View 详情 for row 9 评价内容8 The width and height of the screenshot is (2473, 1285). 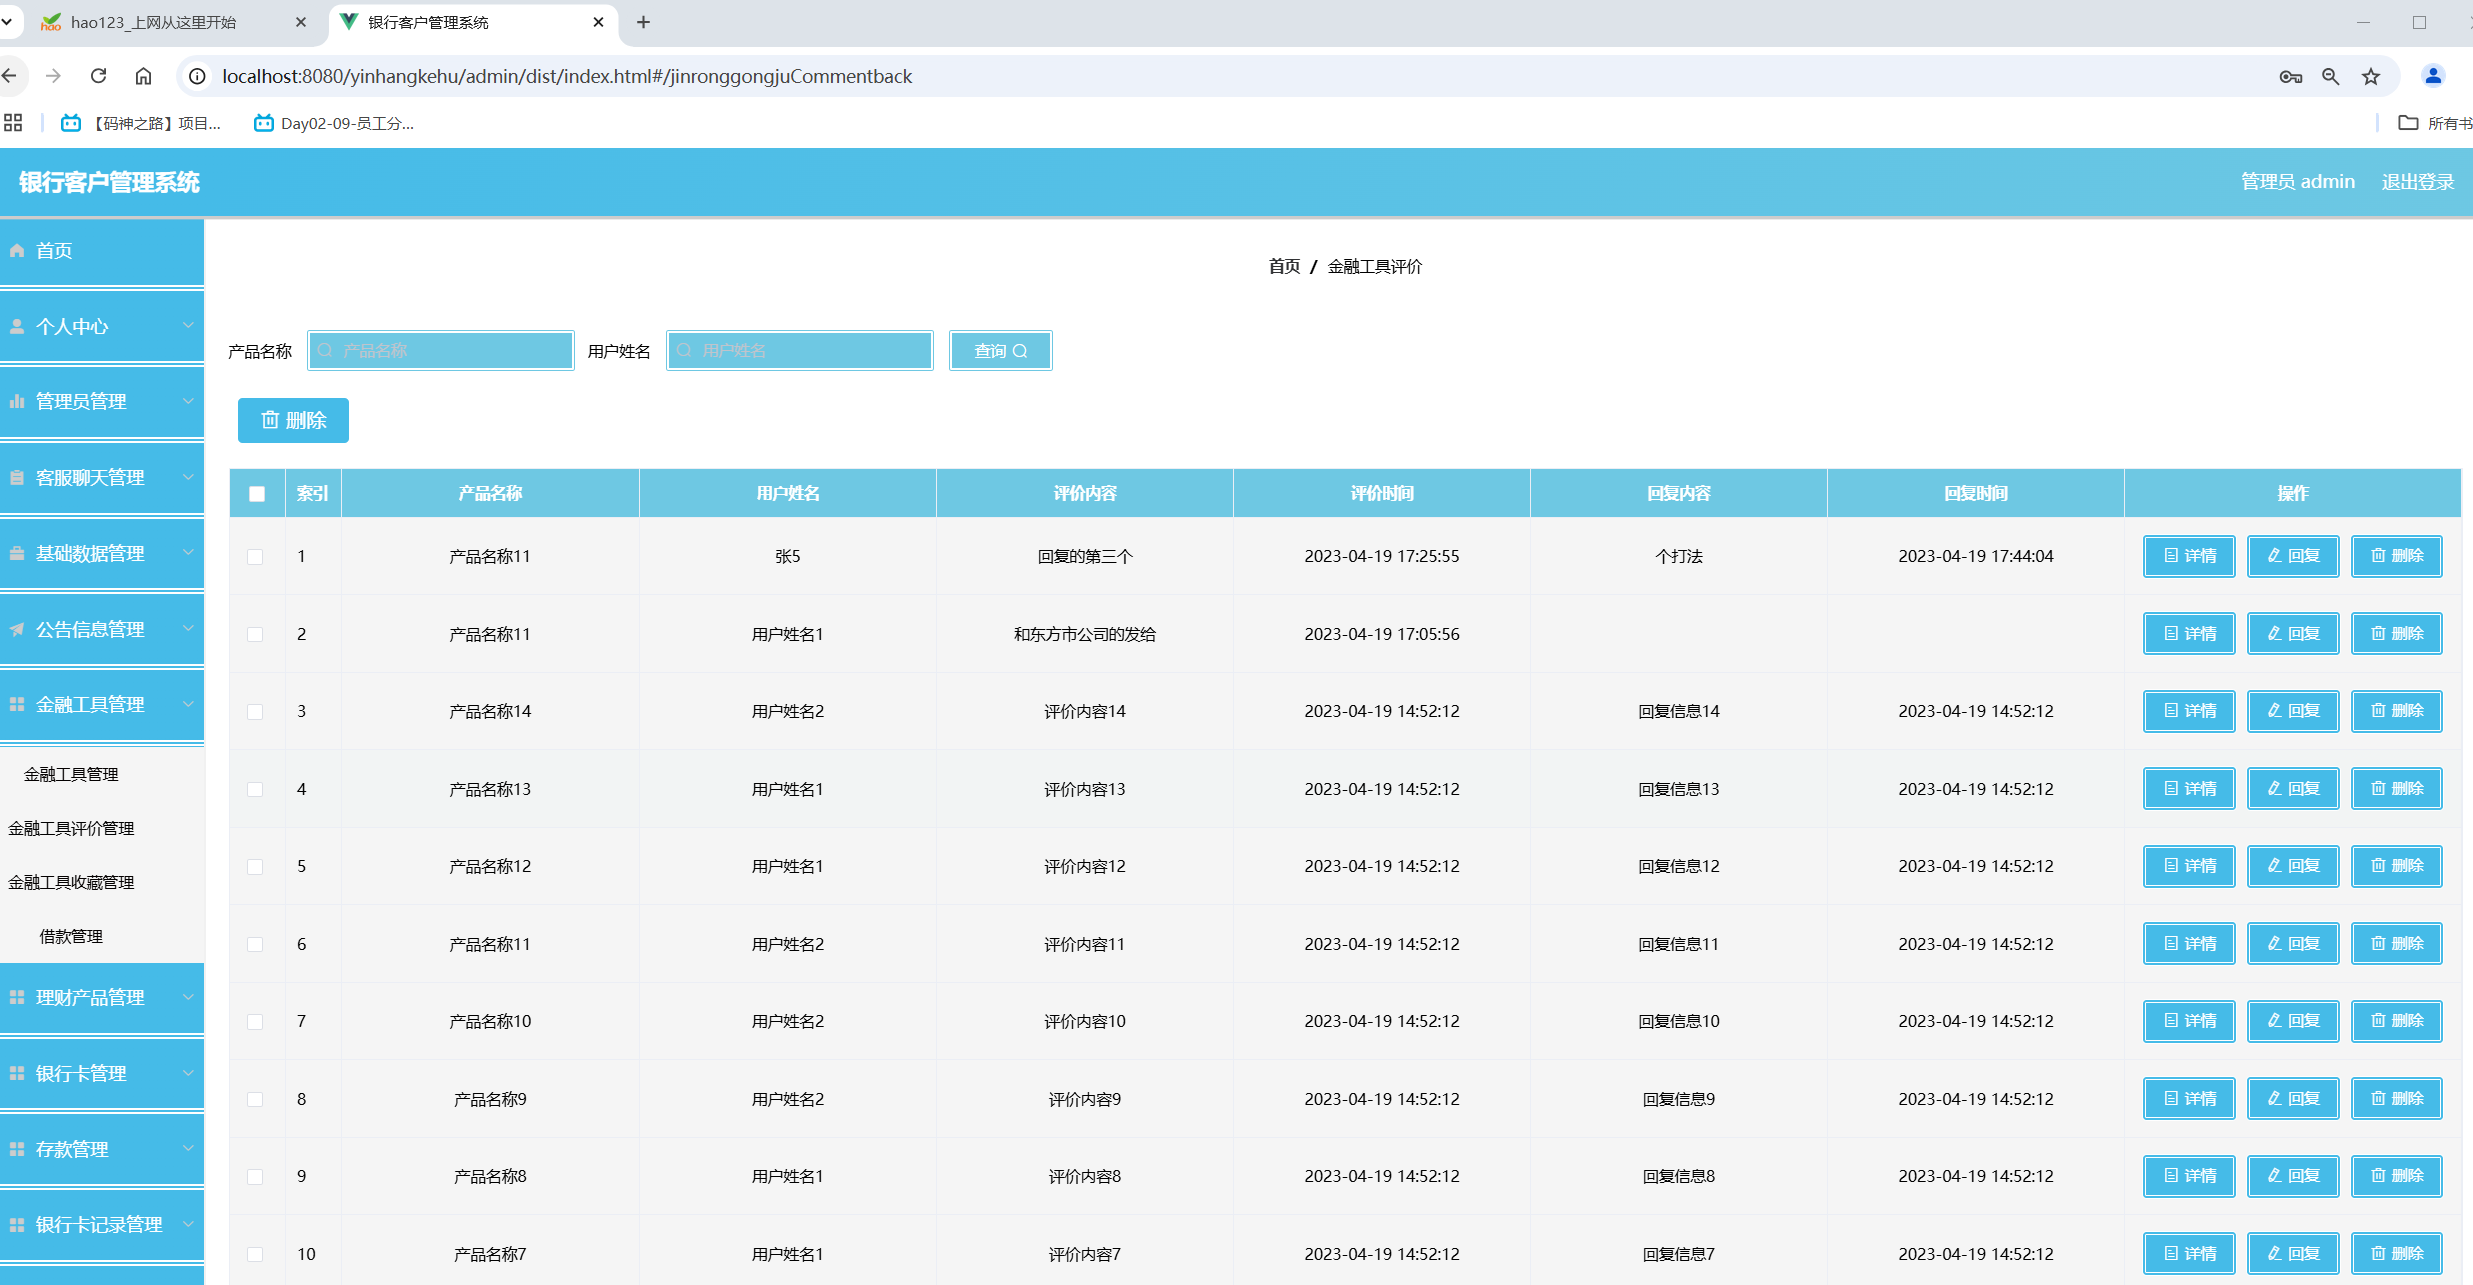[2189, 1176]
